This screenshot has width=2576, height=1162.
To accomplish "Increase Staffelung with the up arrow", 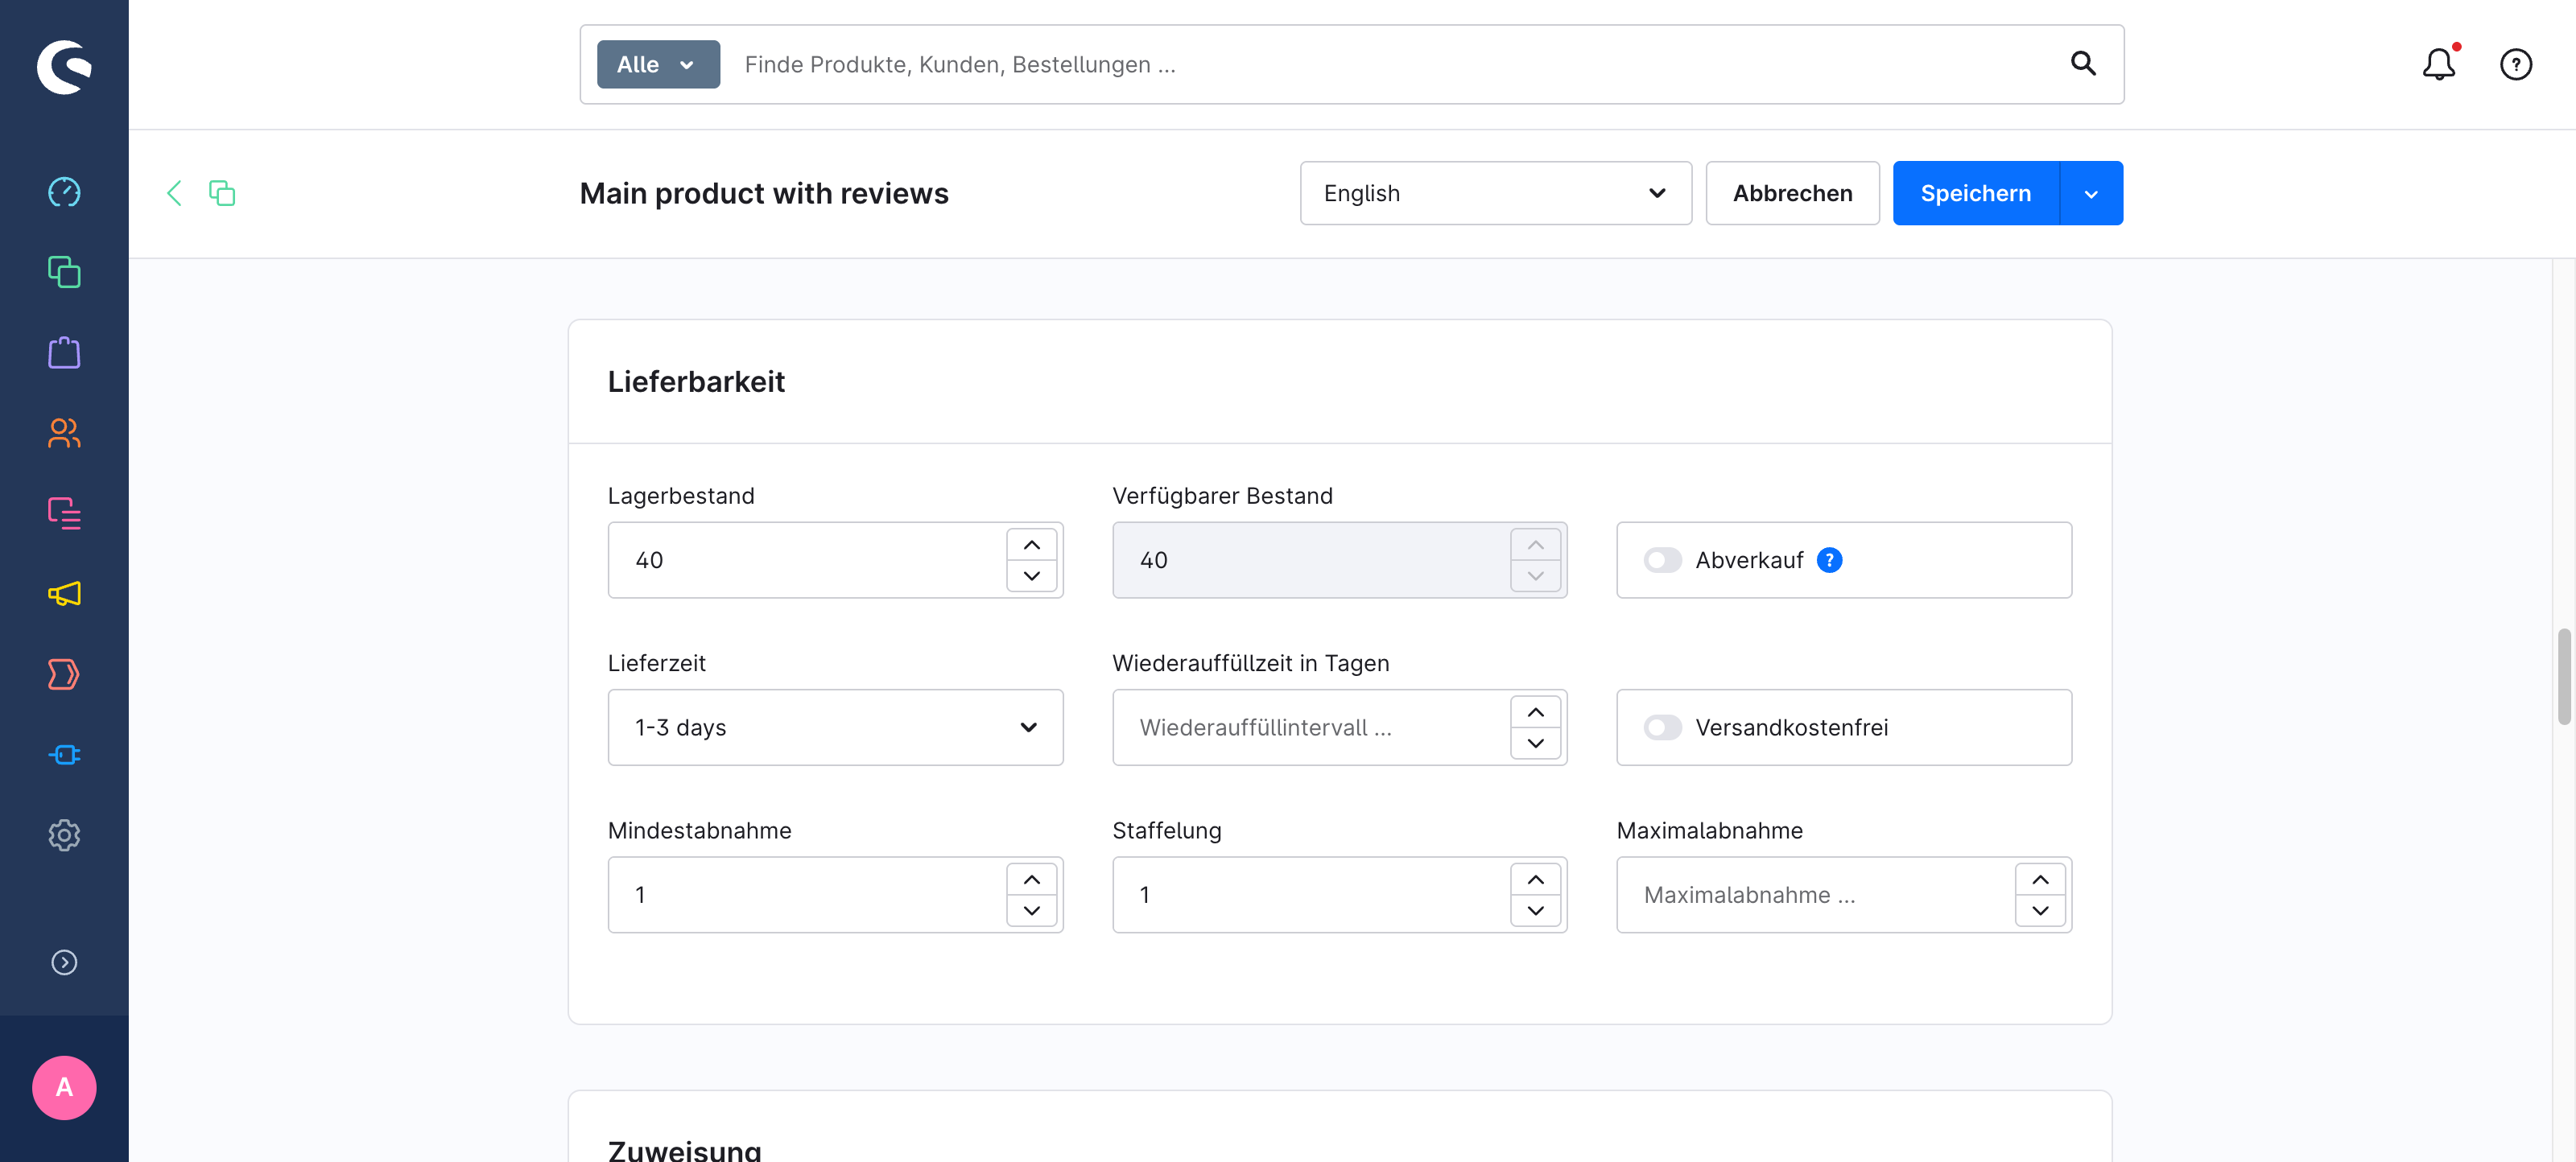I will click(1536, 879).
